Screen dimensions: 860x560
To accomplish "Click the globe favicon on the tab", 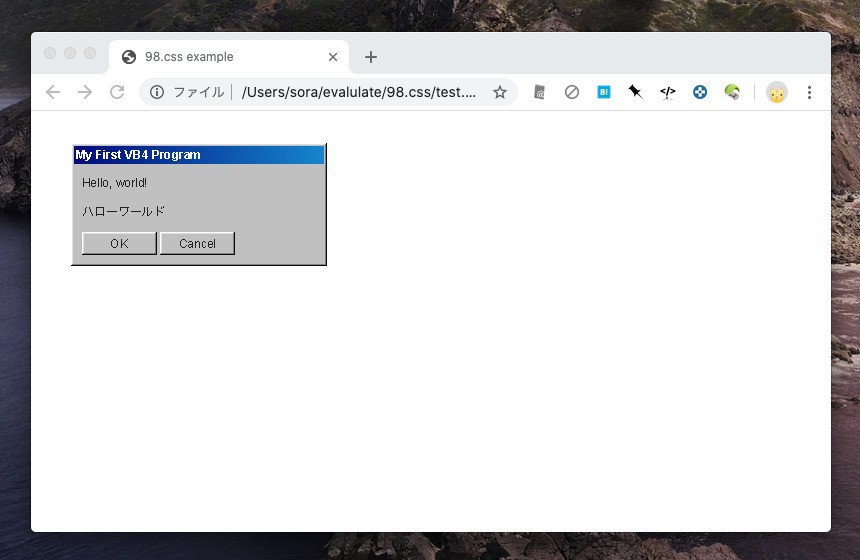I will 129,57.
